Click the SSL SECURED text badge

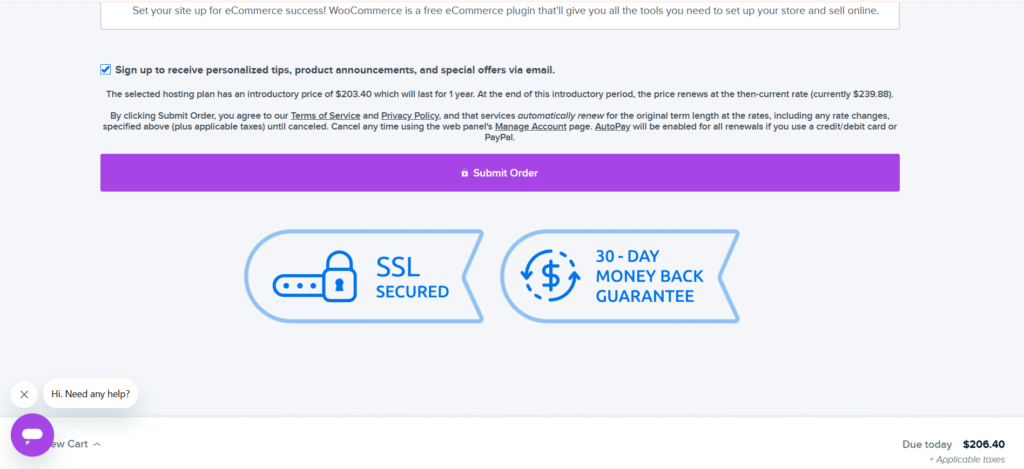[412, 278]
